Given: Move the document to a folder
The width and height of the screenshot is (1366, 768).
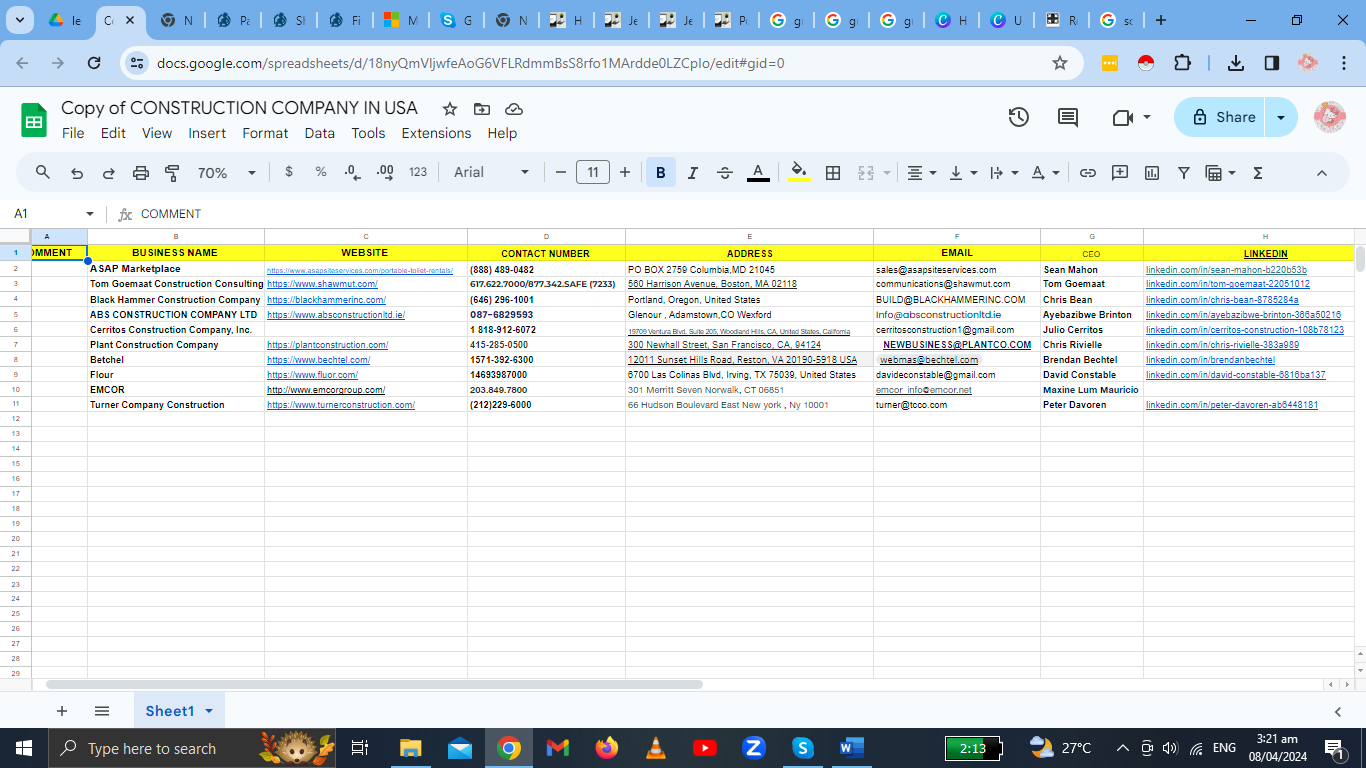Looking at the screenshot, I should click(482, 109).
